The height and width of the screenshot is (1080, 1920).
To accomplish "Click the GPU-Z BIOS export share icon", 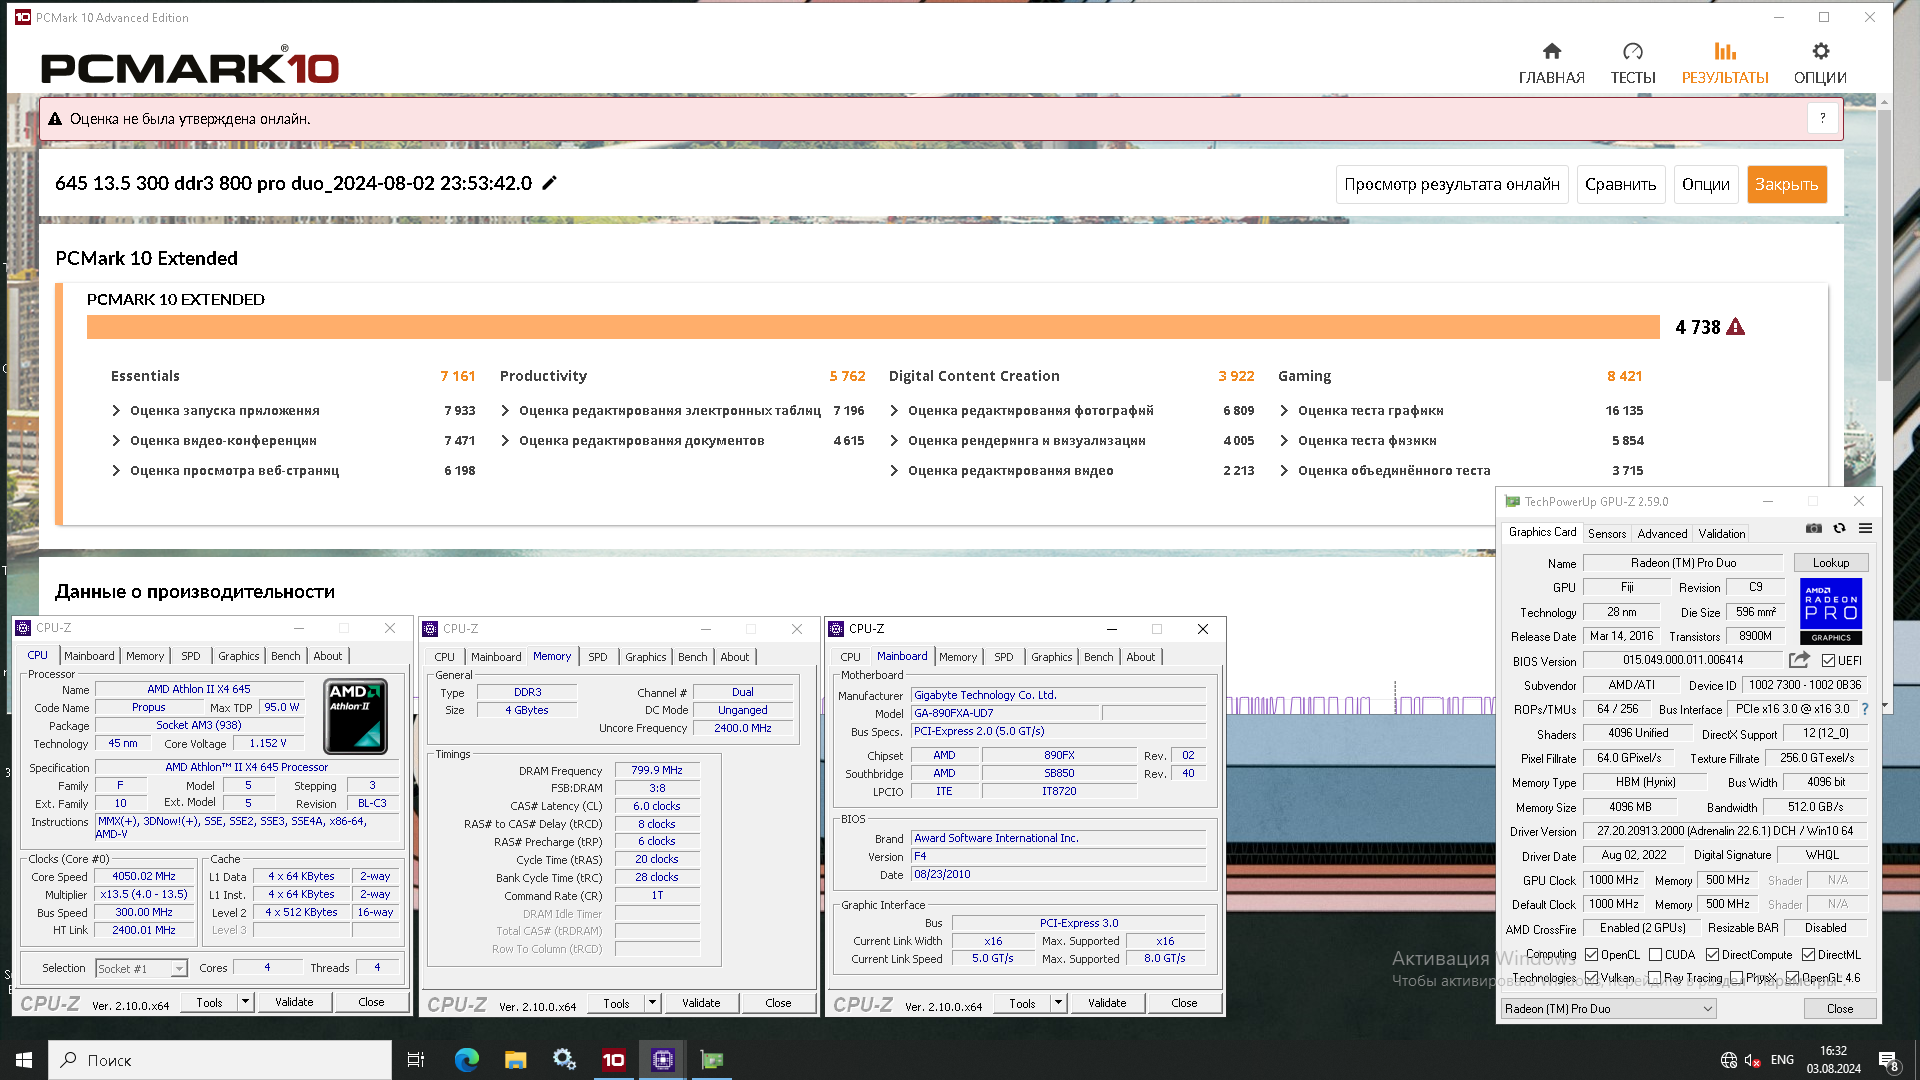I will [x=1799, y=660].
